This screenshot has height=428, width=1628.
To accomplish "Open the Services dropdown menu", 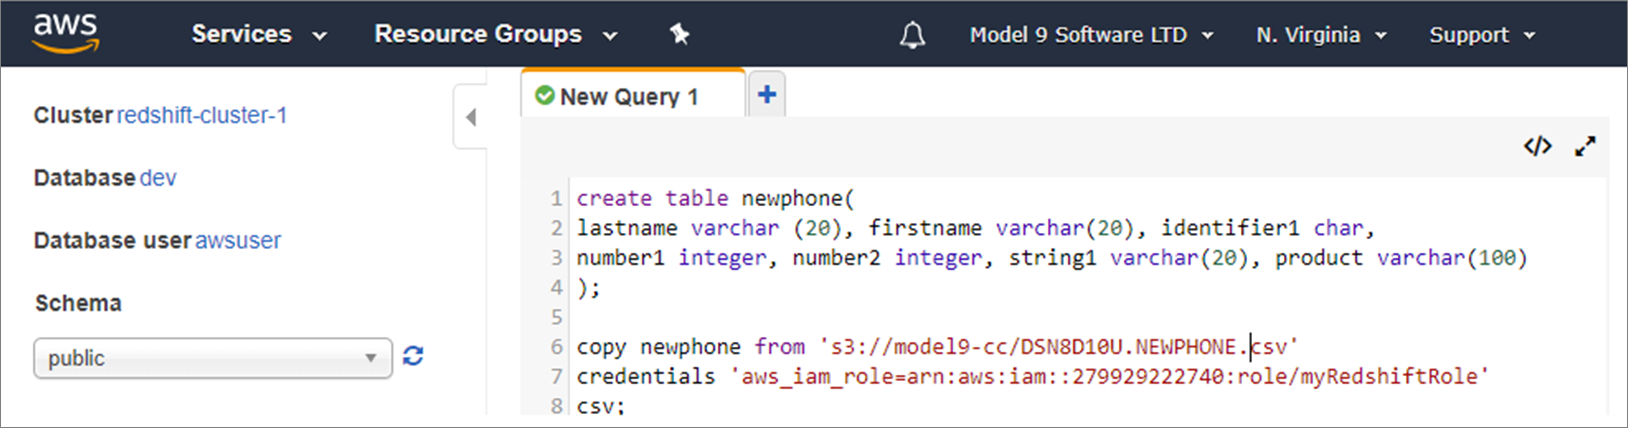I will tap(259, 34).
